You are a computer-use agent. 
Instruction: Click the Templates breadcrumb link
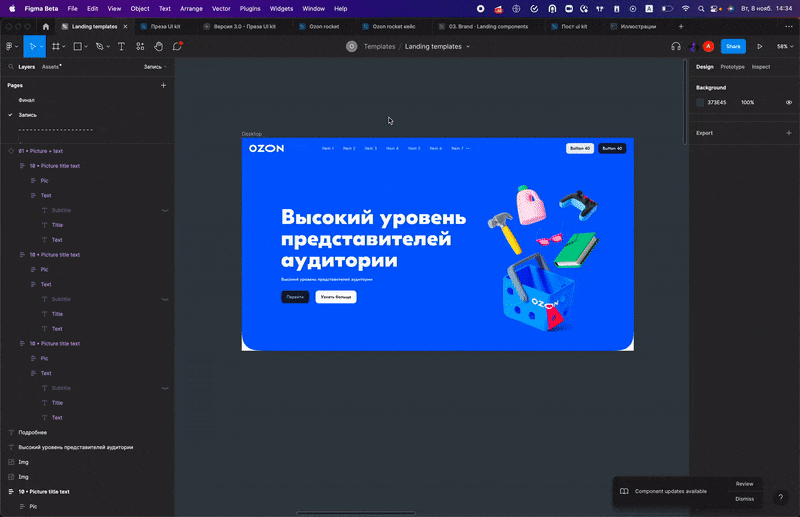(x=379, y=46)
